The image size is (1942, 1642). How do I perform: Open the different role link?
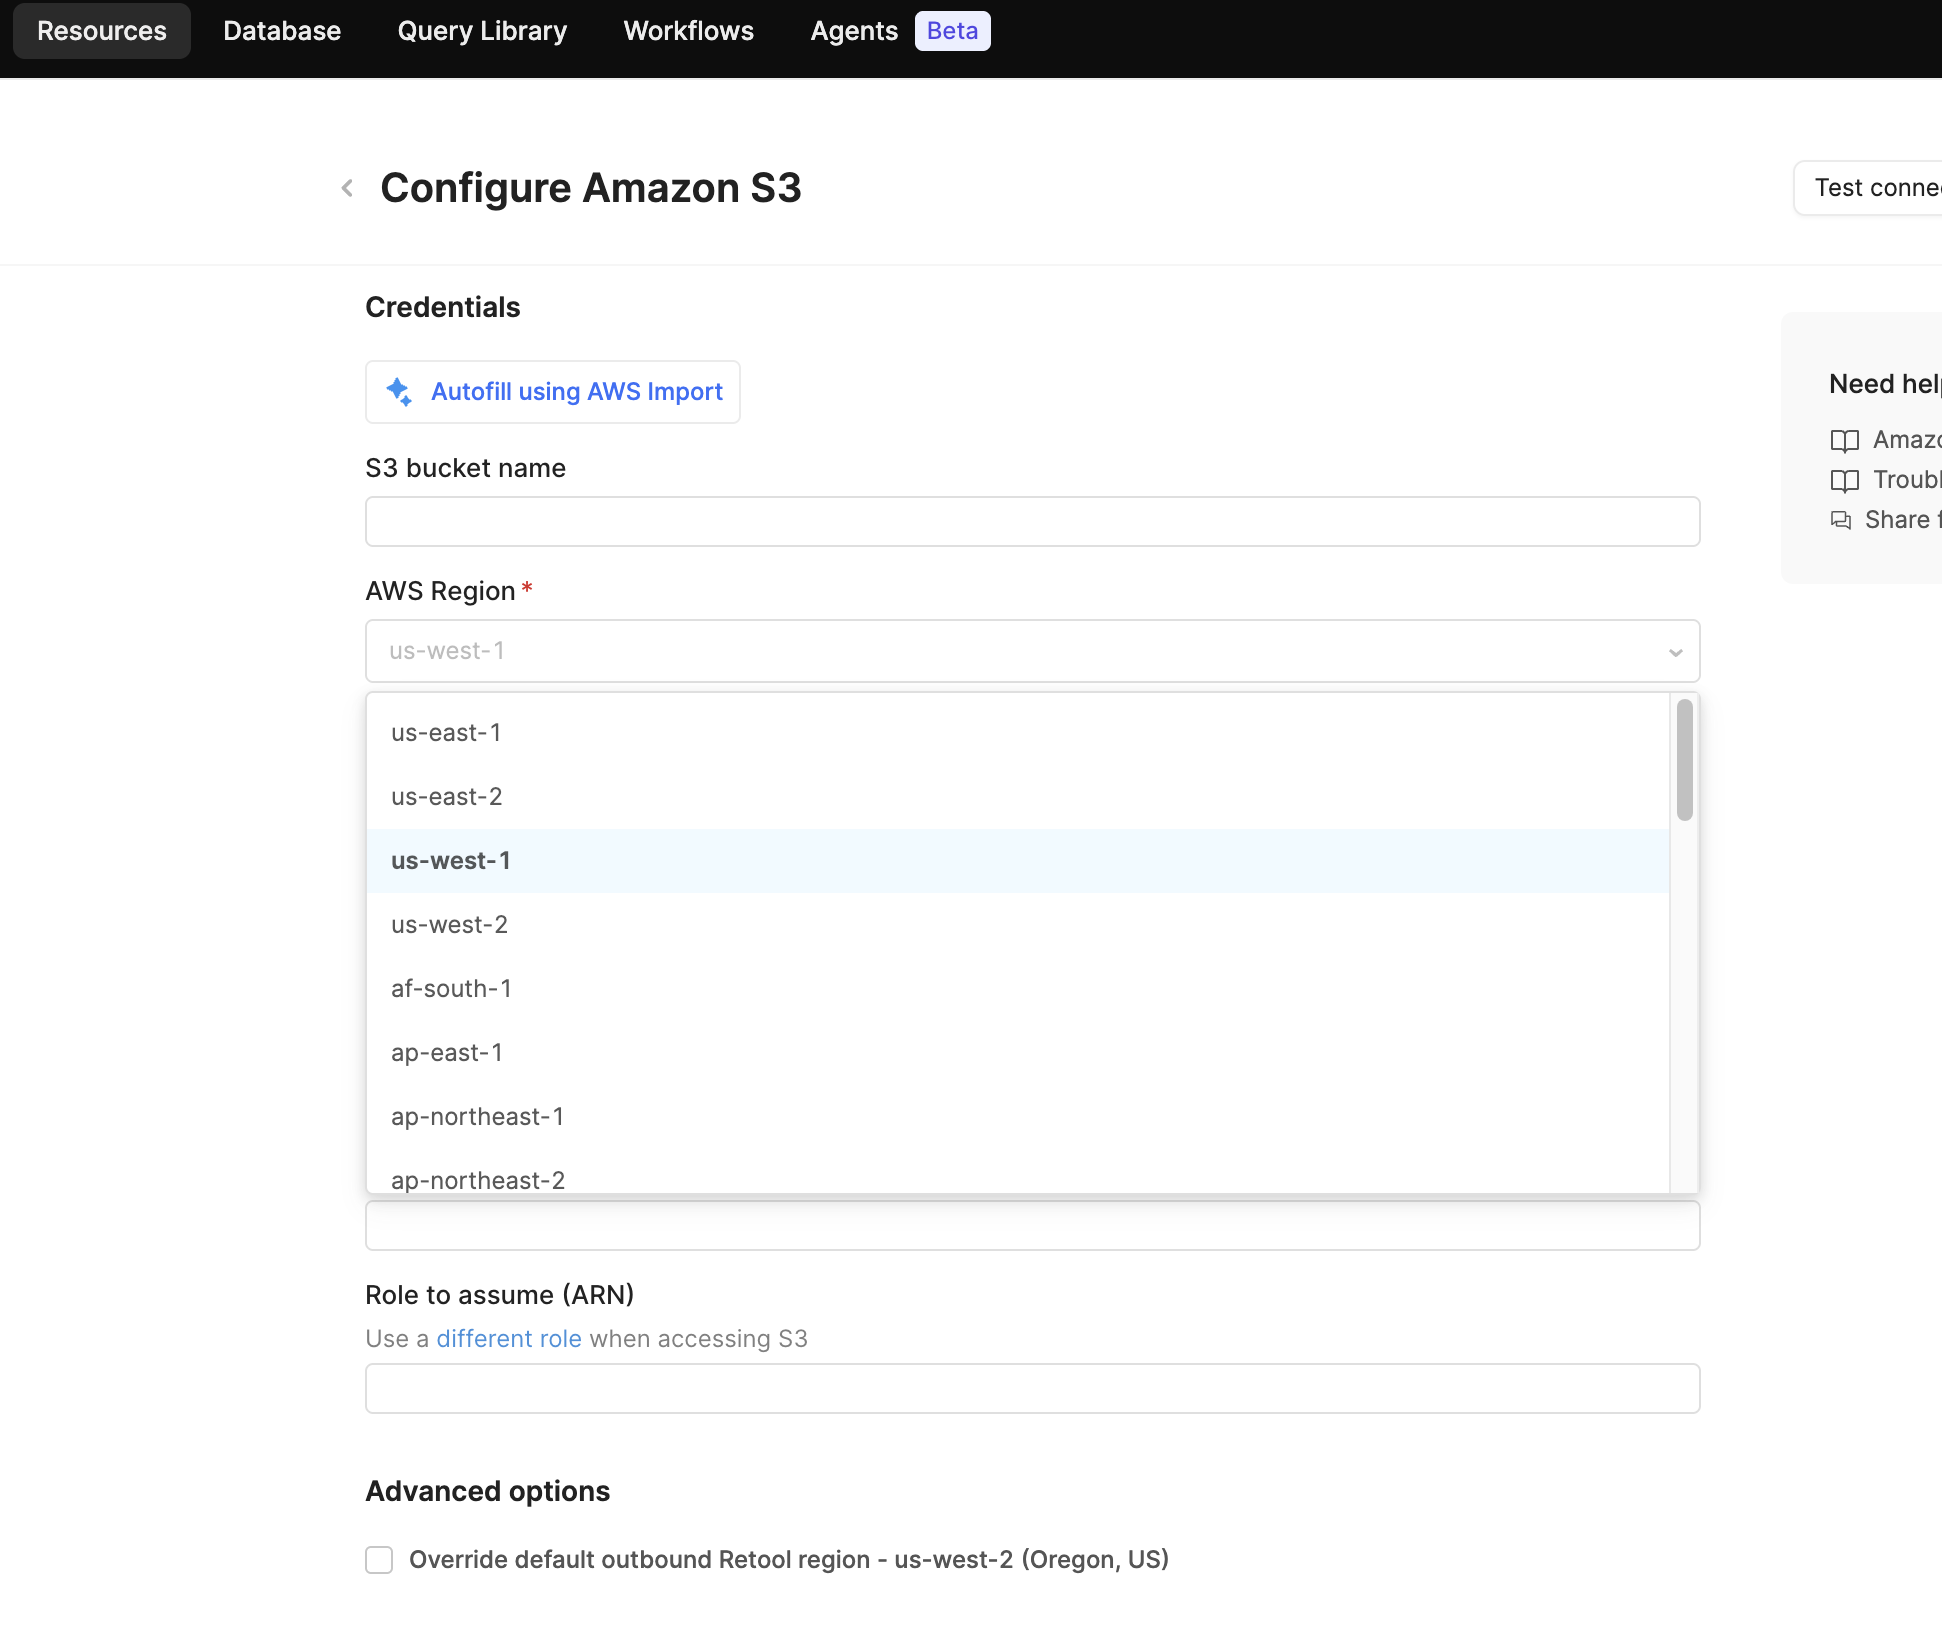click(x=508, y=1339)
